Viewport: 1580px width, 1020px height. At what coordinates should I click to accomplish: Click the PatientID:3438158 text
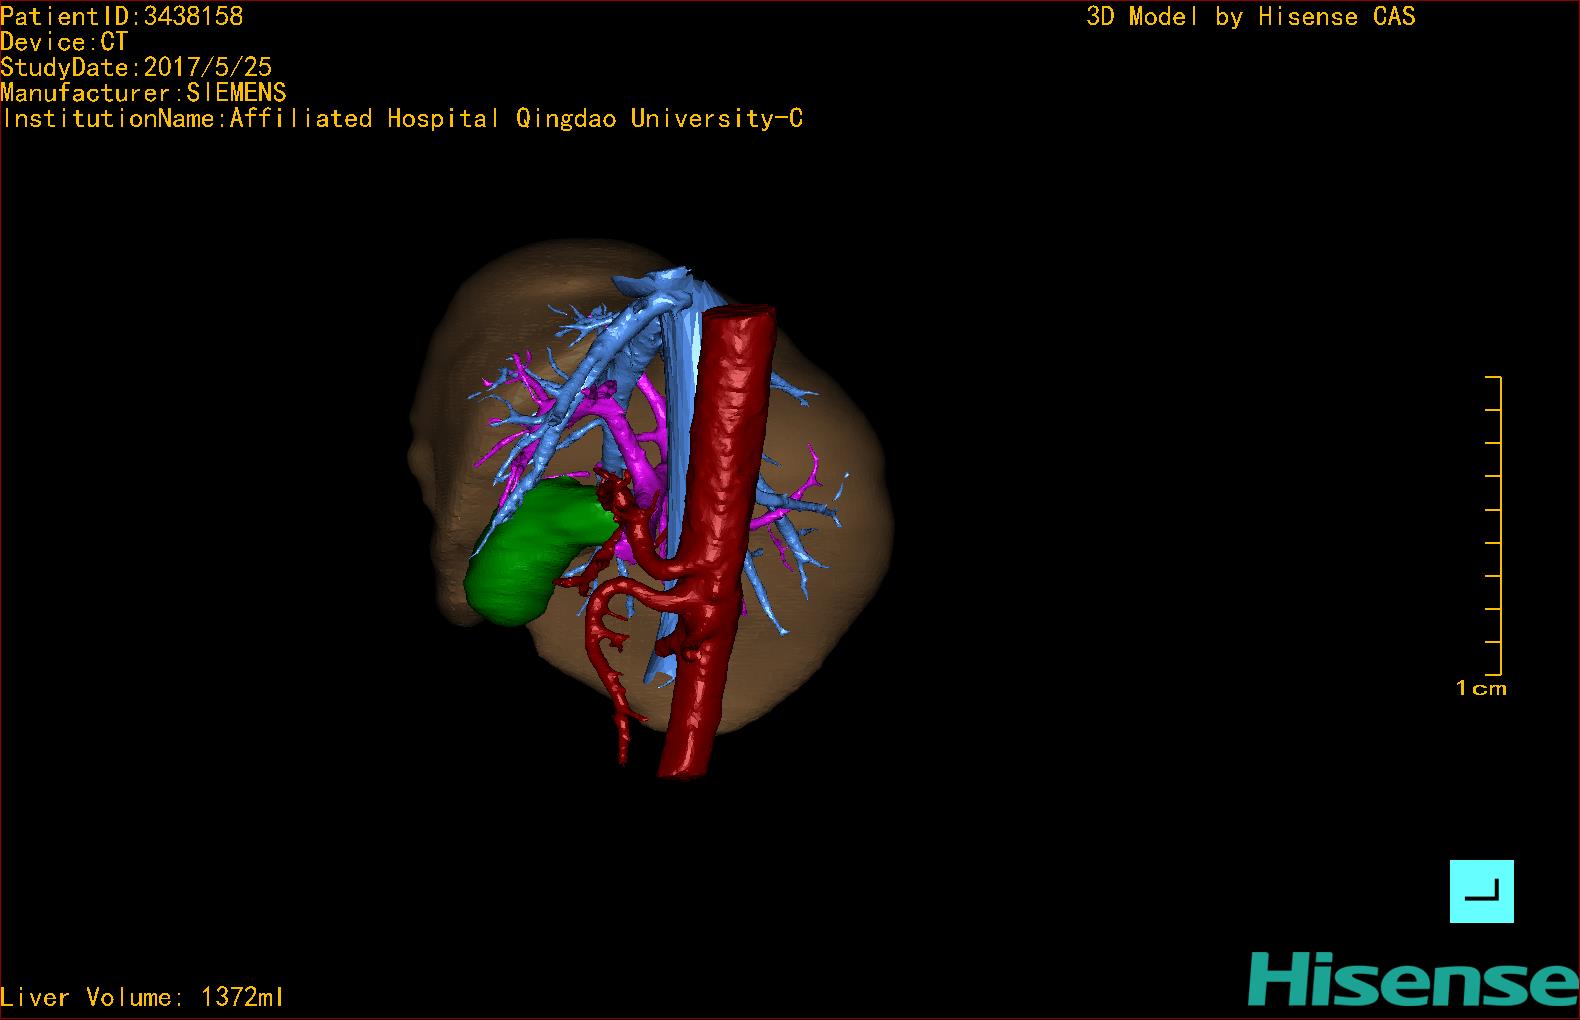click(x=122, y=16)
